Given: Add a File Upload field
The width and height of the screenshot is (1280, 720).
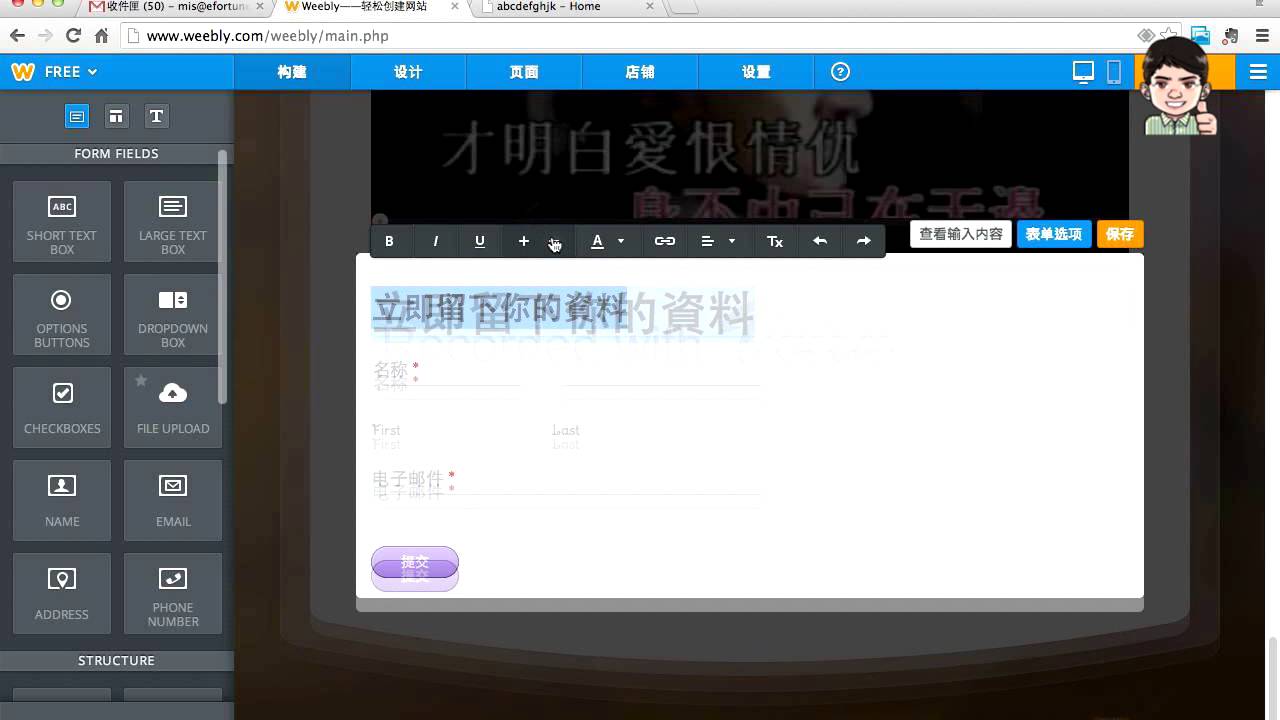Looking at the screenshot, I should coord(173,407).
